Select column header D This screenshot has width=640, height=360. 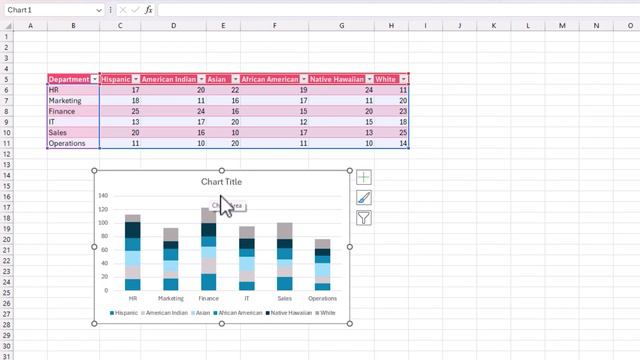tap(173, 26)
